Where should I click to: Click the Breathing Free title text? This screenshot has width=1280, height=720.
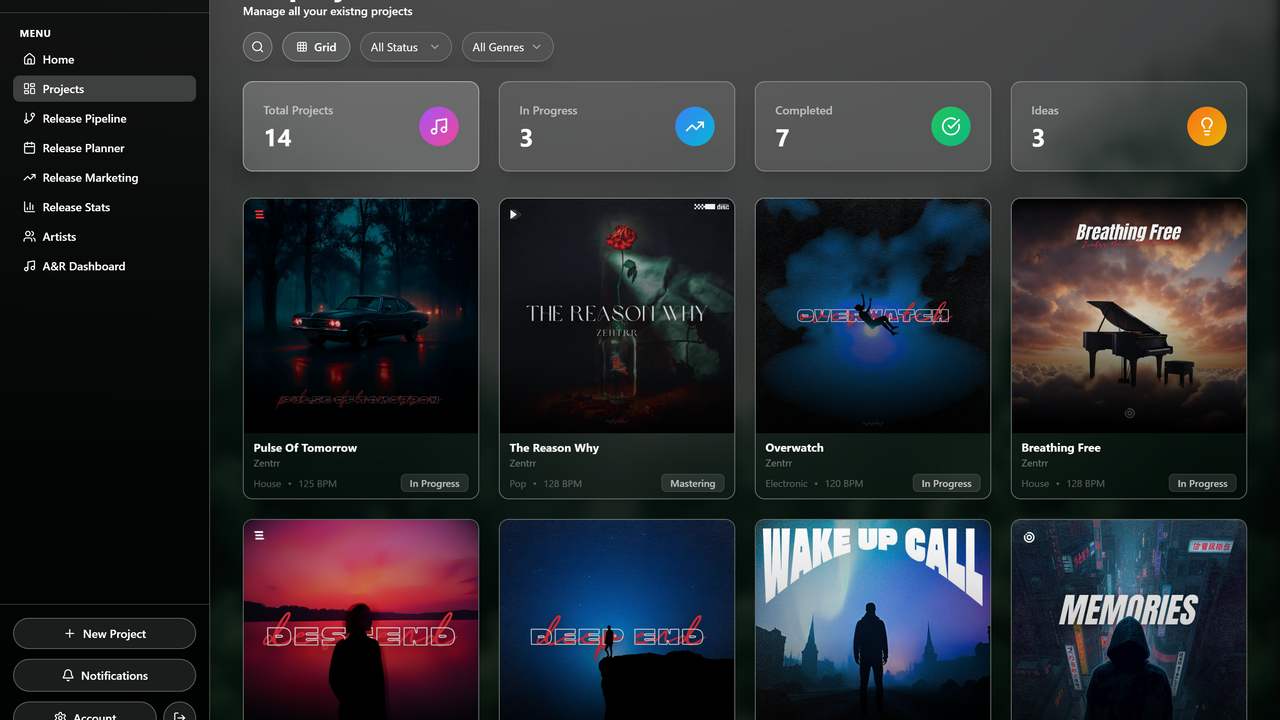1061,448
